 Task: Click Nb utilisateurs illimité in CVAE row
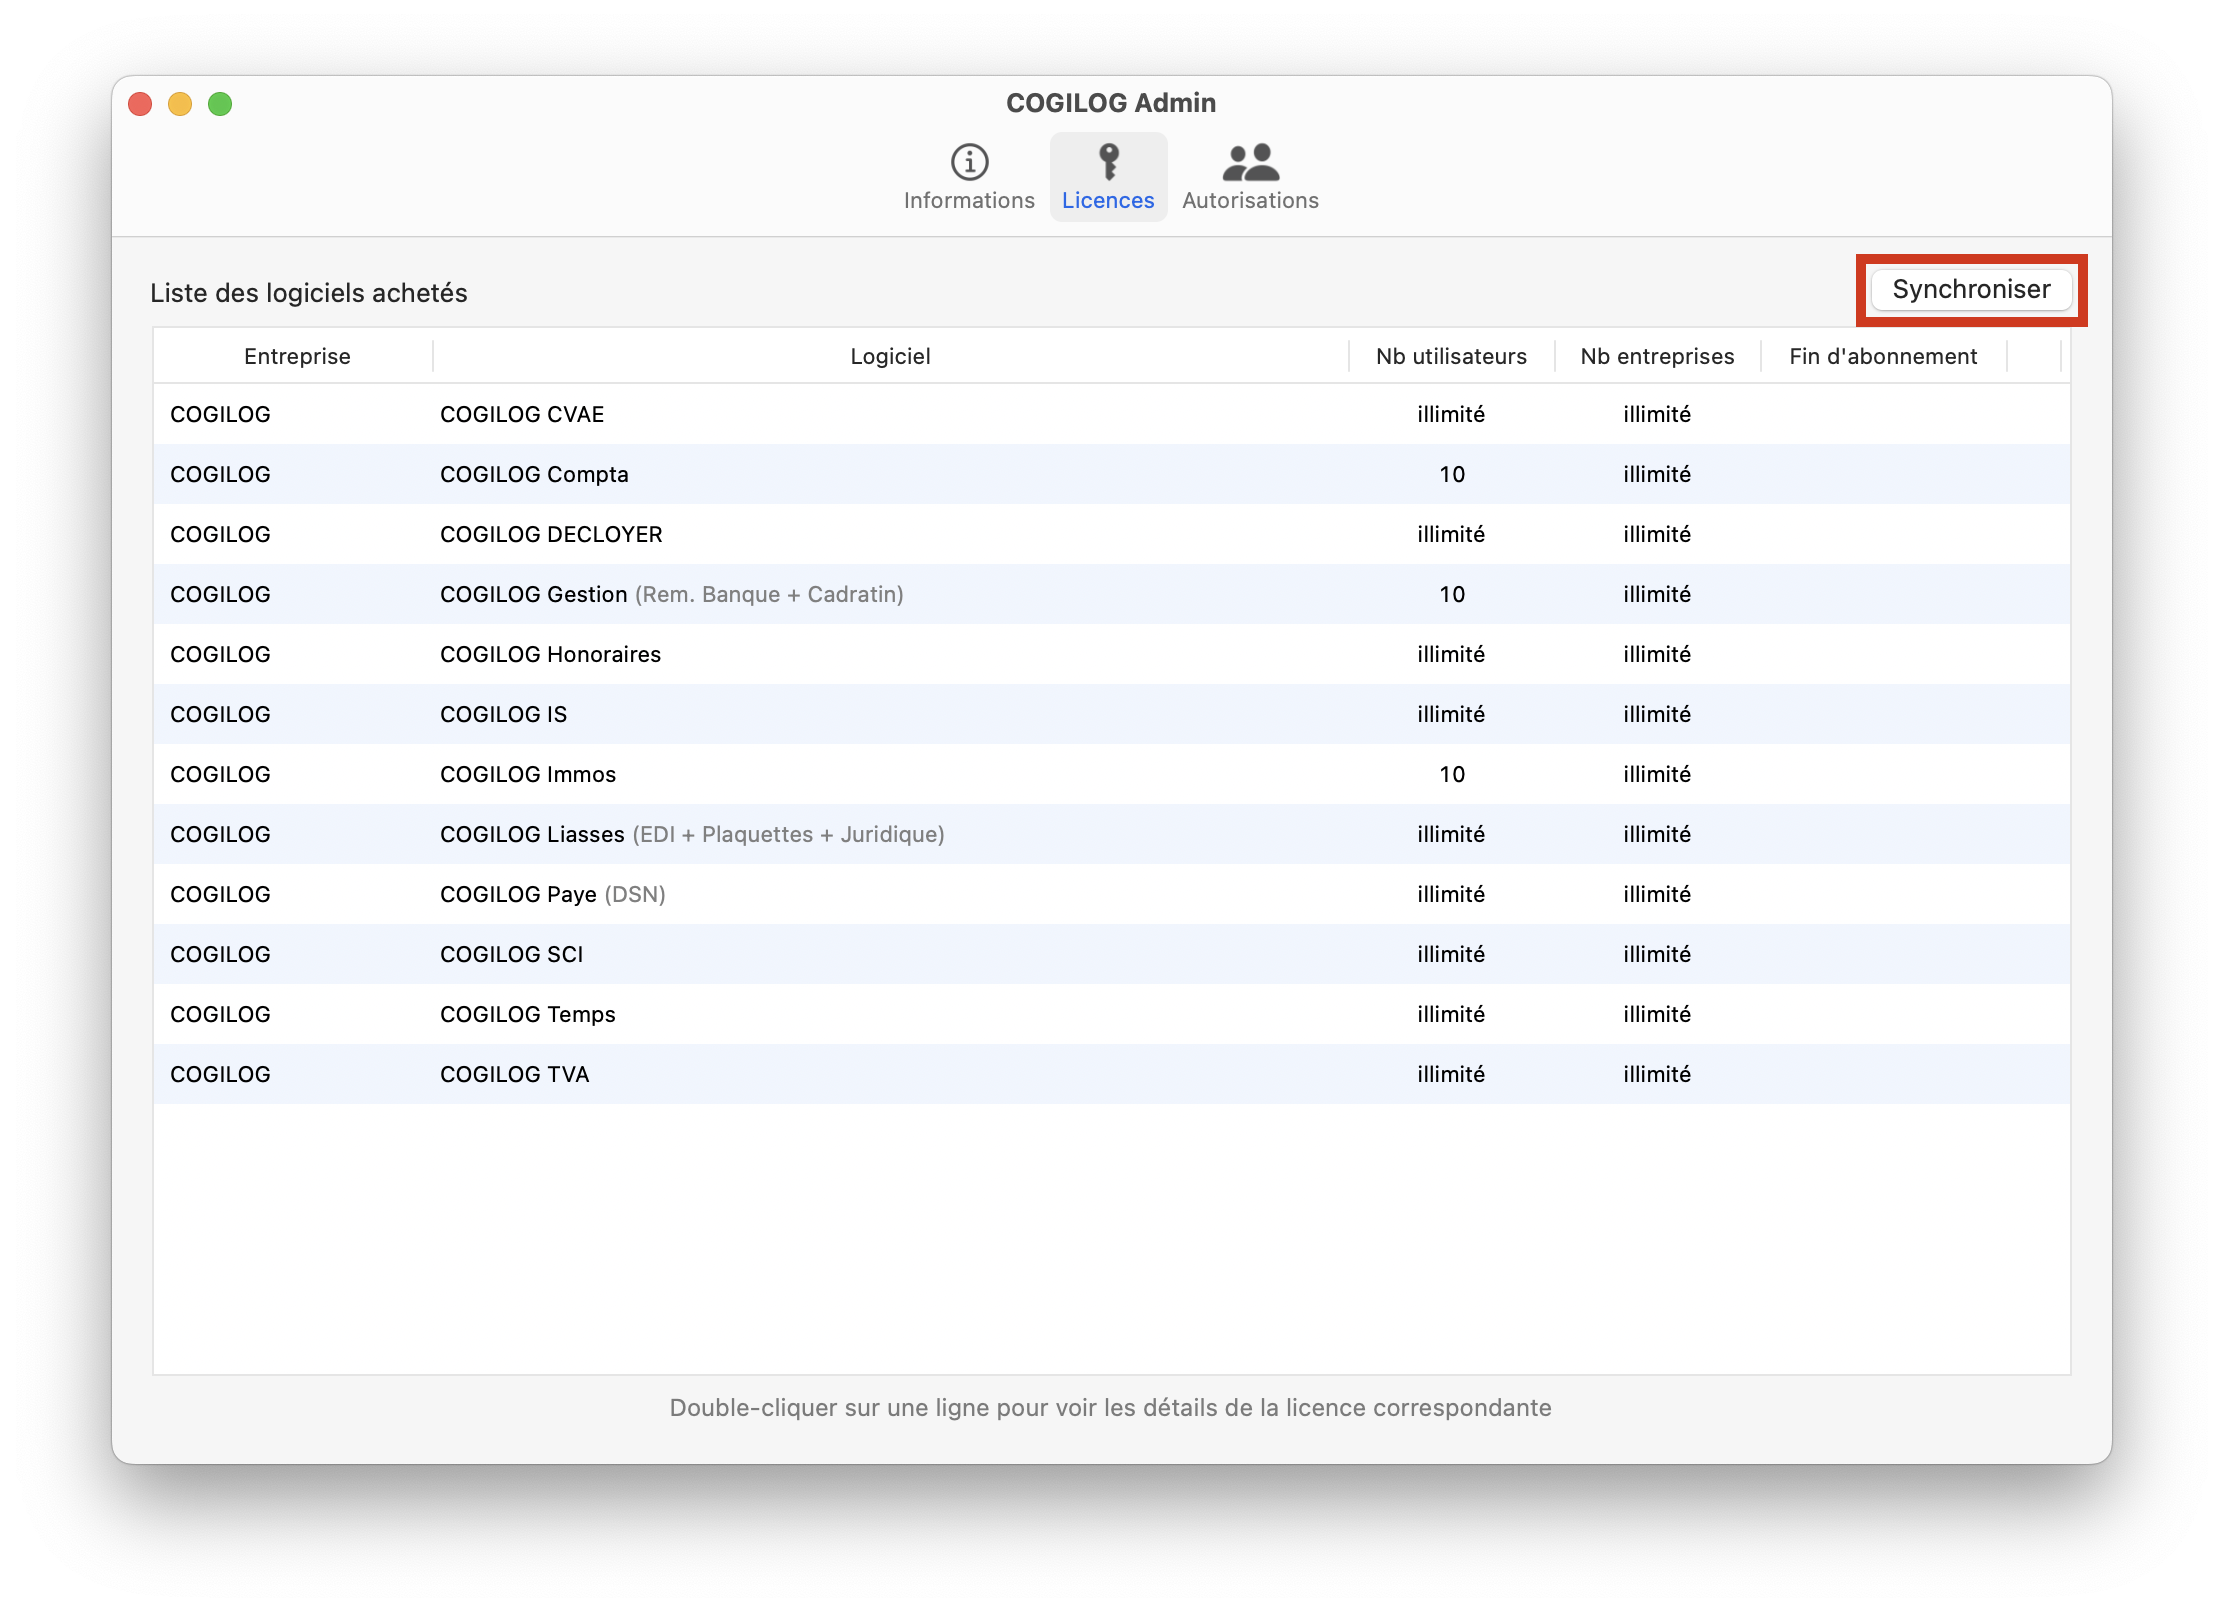pos(1451,414)
